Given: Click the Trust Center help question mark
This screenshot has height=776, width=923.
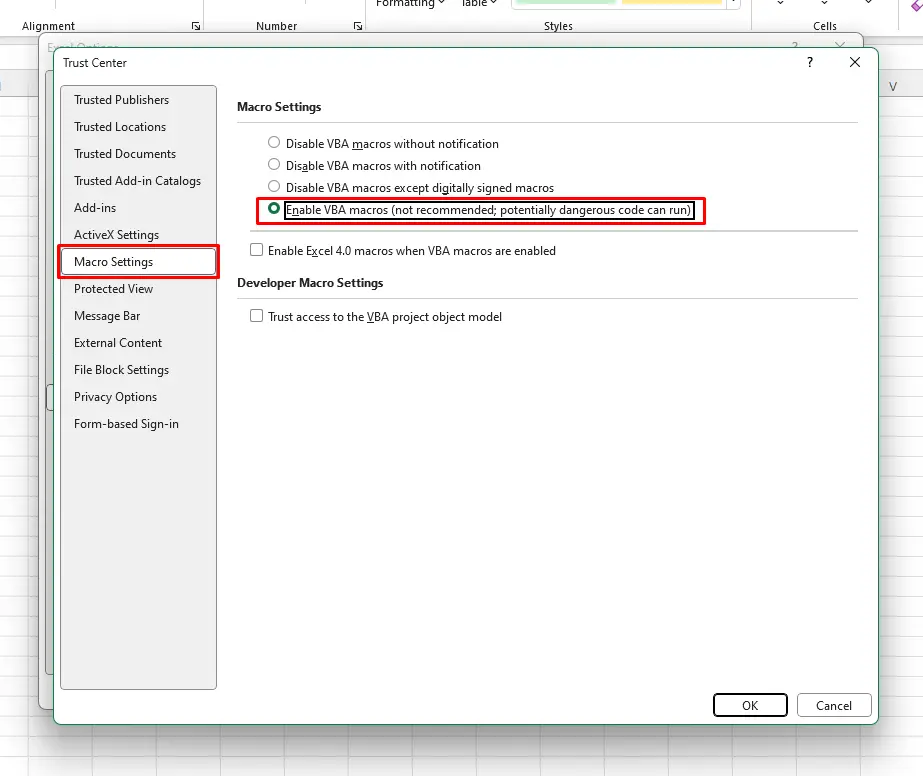Looking at the screenshot, I should click(x=809, y=62).
